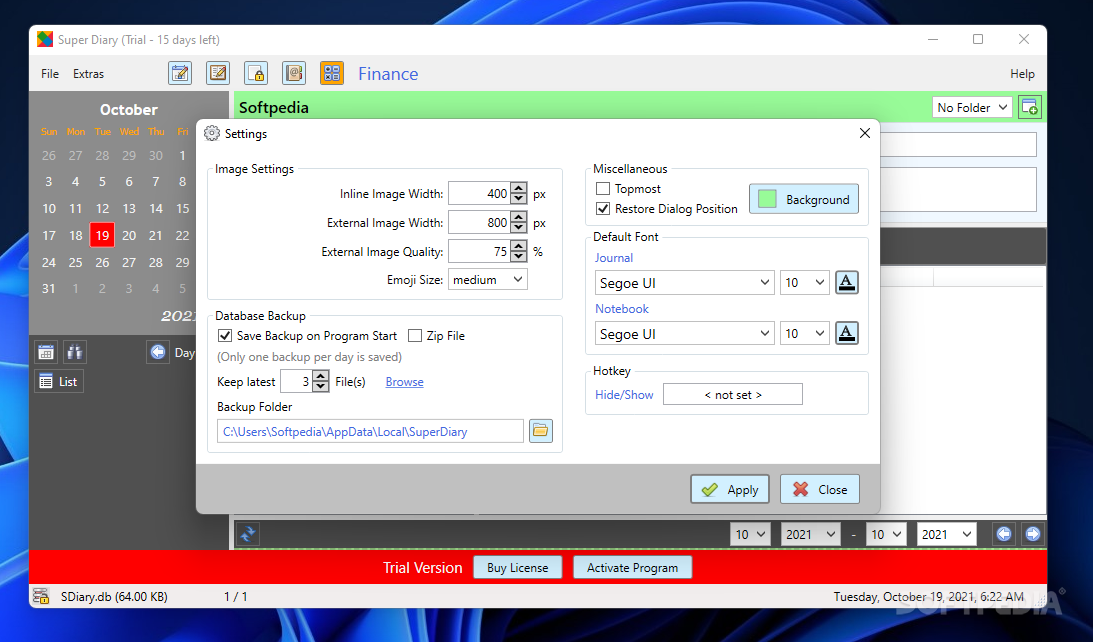Adjust the Keep latest files stepper

pos(320,381)
